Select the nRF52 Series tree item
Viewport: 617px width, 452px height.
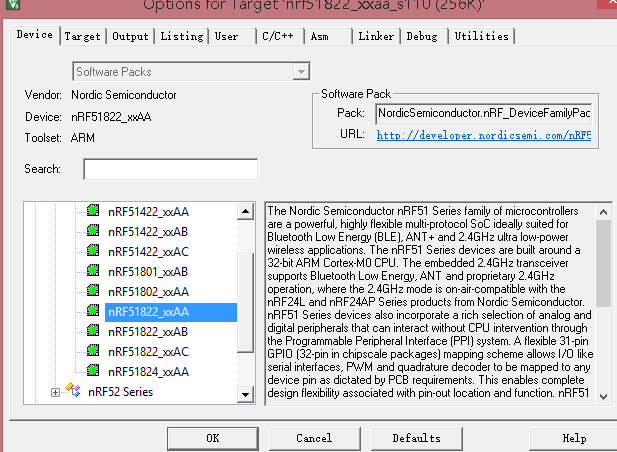click(x=120, y=392)
